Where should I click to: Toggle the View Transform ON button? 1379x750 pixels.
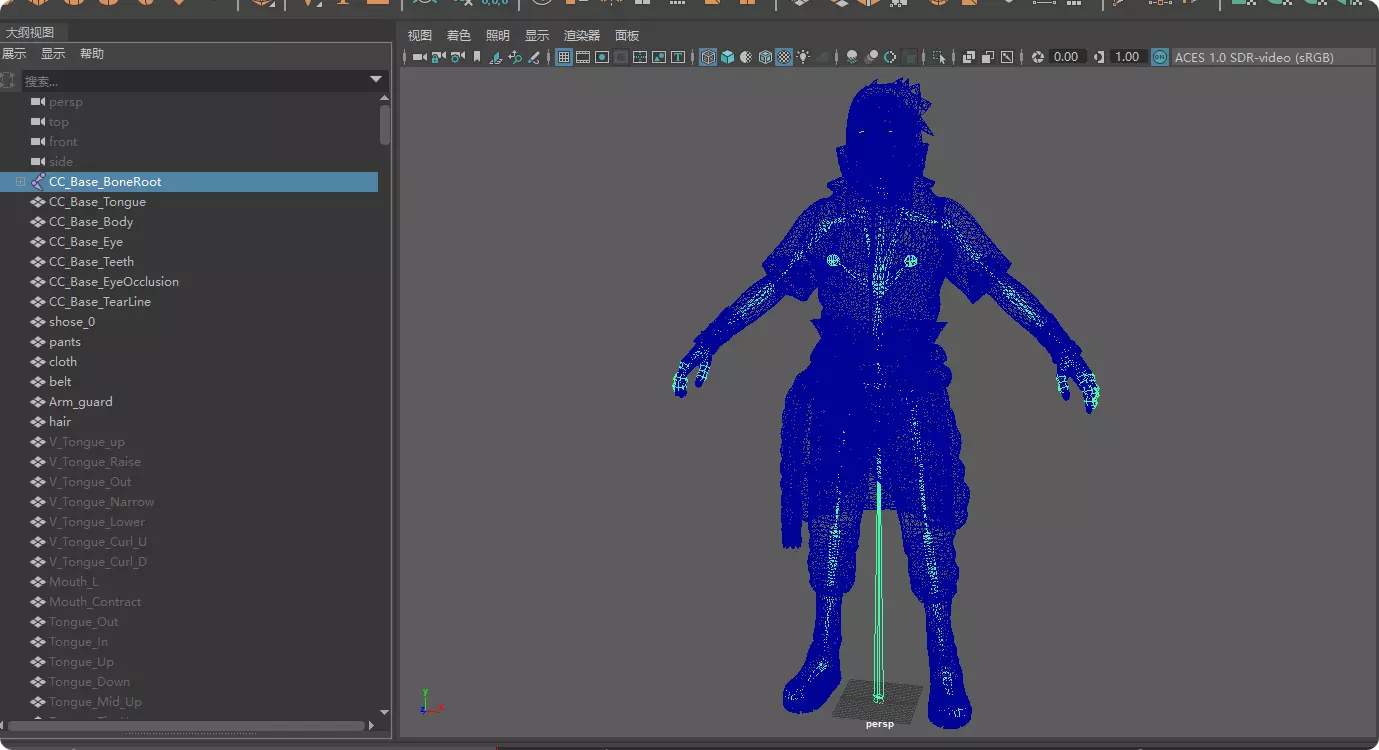[x=1160, y=57]
